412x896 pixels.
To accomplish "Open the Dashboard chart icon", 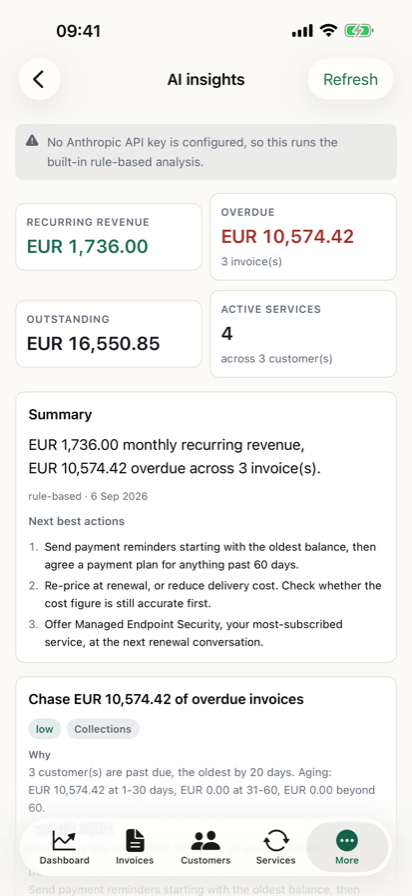I will pyautogui.click(x=64, y=841).
